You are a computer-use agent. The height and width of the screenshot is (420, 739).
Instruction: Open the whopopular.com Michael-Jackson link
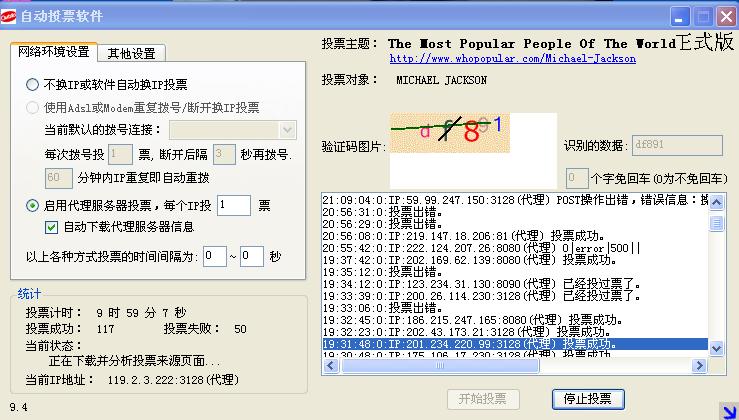point(513,58)
